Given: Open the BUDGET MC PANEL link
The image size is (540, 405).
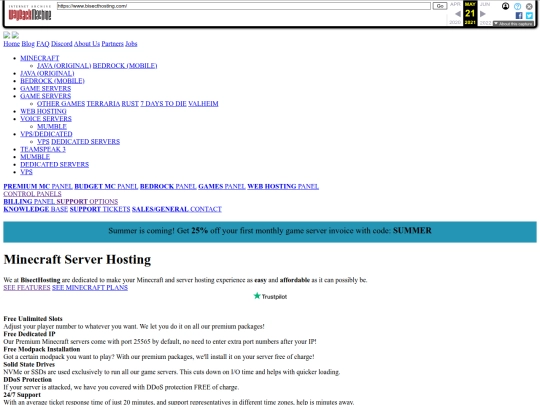Looking at the screenshot, I should [x=106, y=186].
